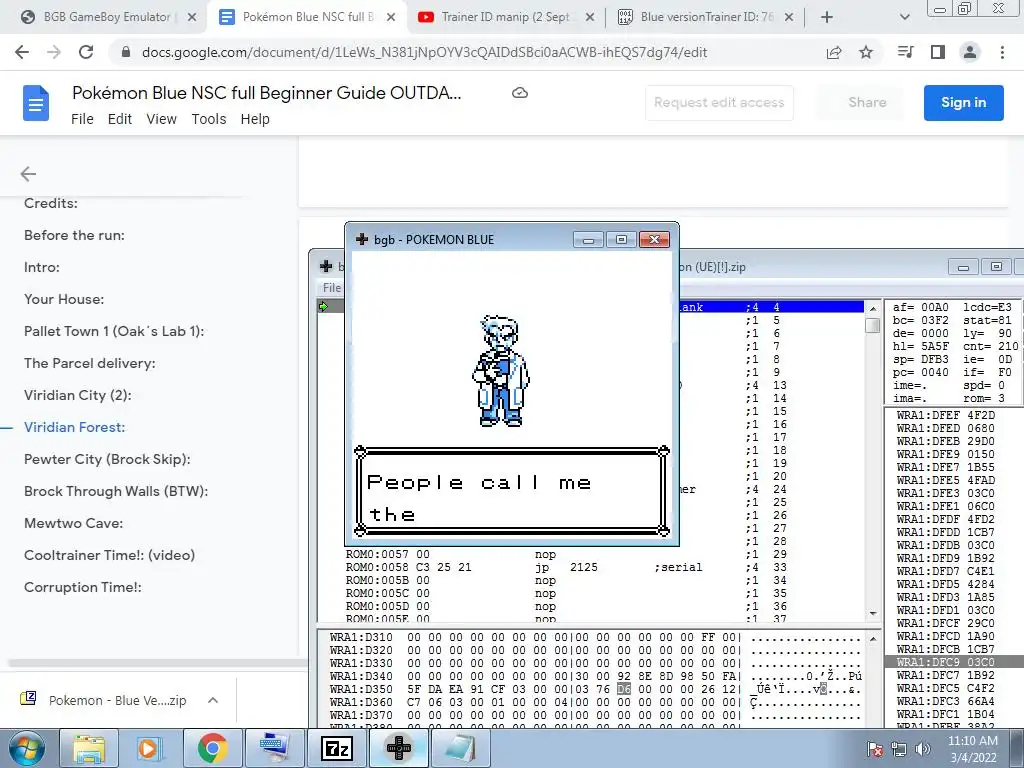1024x768 pixels.
Task: Switch to the BGB GameBoy Emulator tab
Action: tap(108, 17)
